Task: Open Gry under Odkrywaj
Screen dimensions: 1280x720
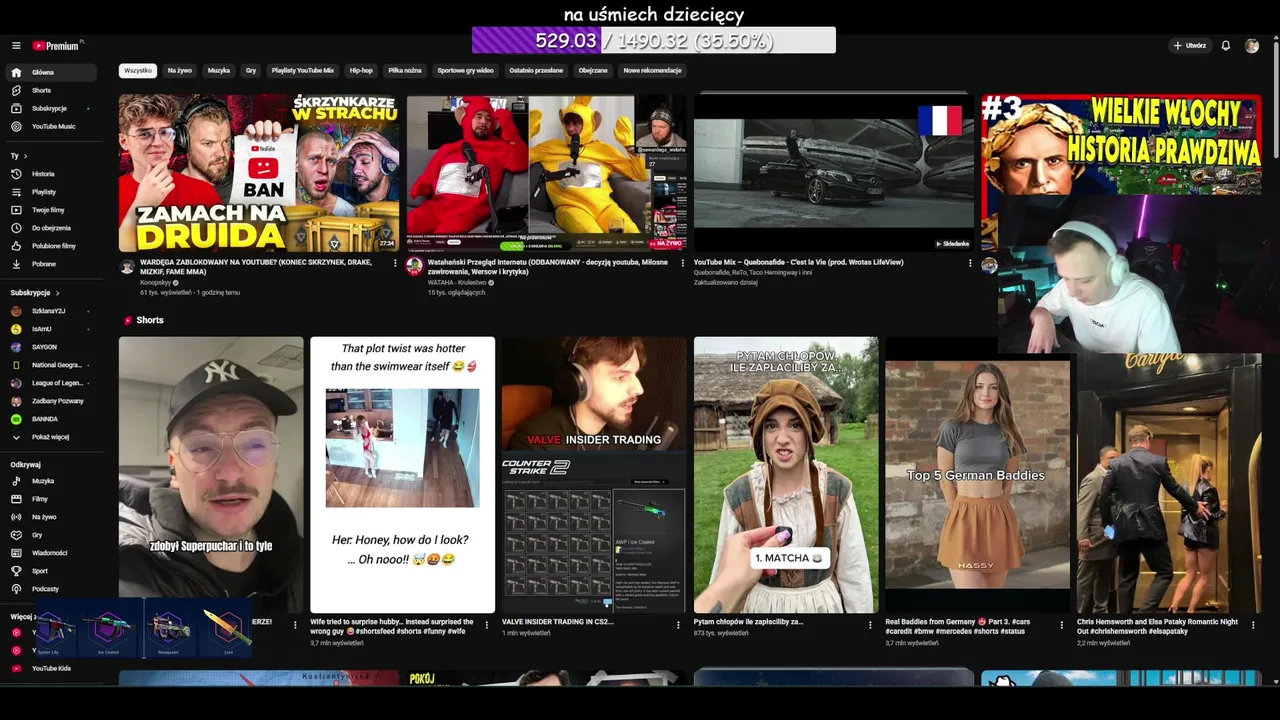Action: coord(52,535)
